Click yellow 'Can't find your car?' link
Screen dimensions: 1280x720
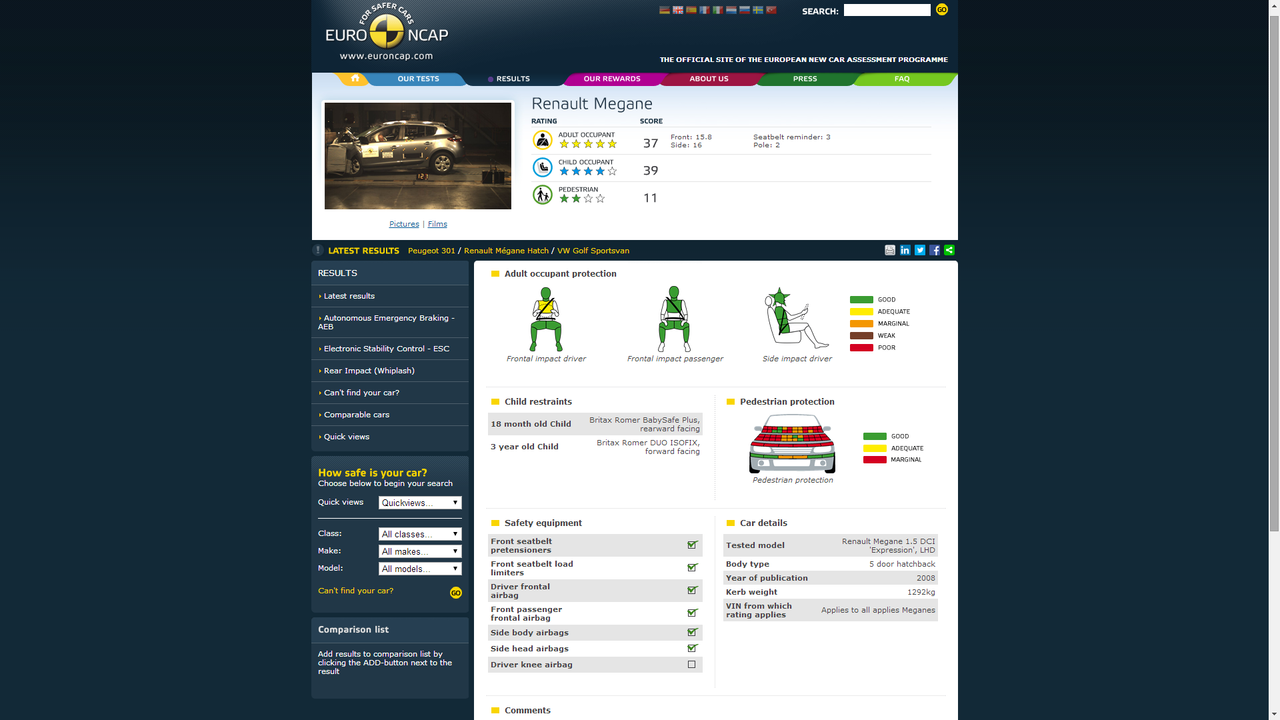(x=355, y=591)
